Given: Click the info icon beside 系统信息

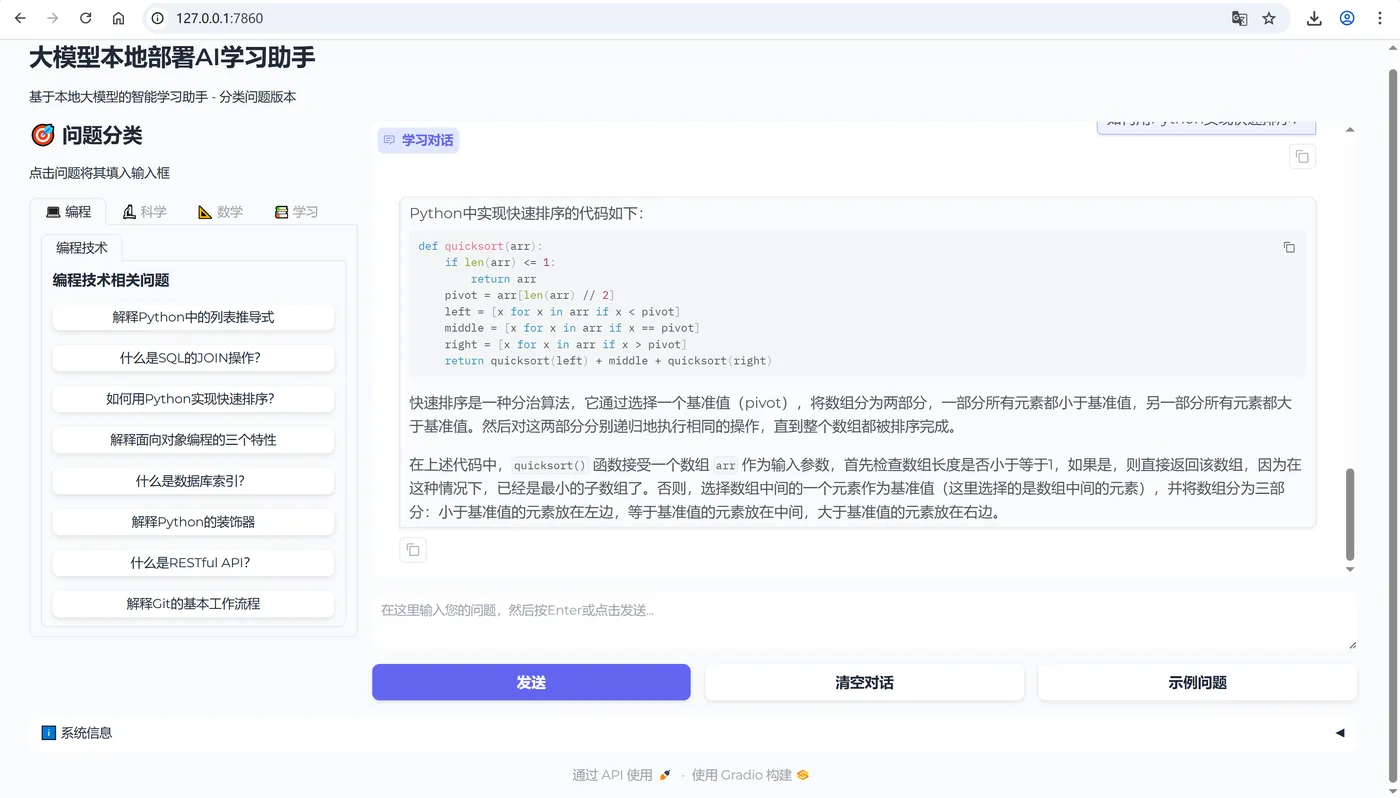Looking at the screenshot, I should point(48,732).
